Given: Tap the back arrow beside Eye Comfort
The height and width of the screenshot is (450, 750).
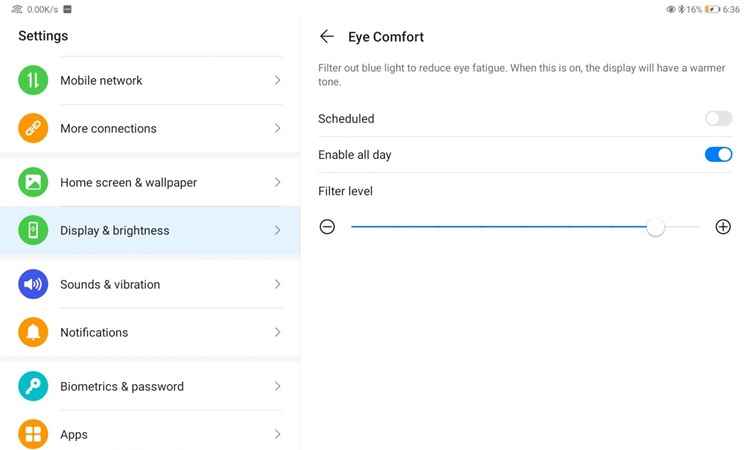Looking at the screenshot, I should 327,36.
